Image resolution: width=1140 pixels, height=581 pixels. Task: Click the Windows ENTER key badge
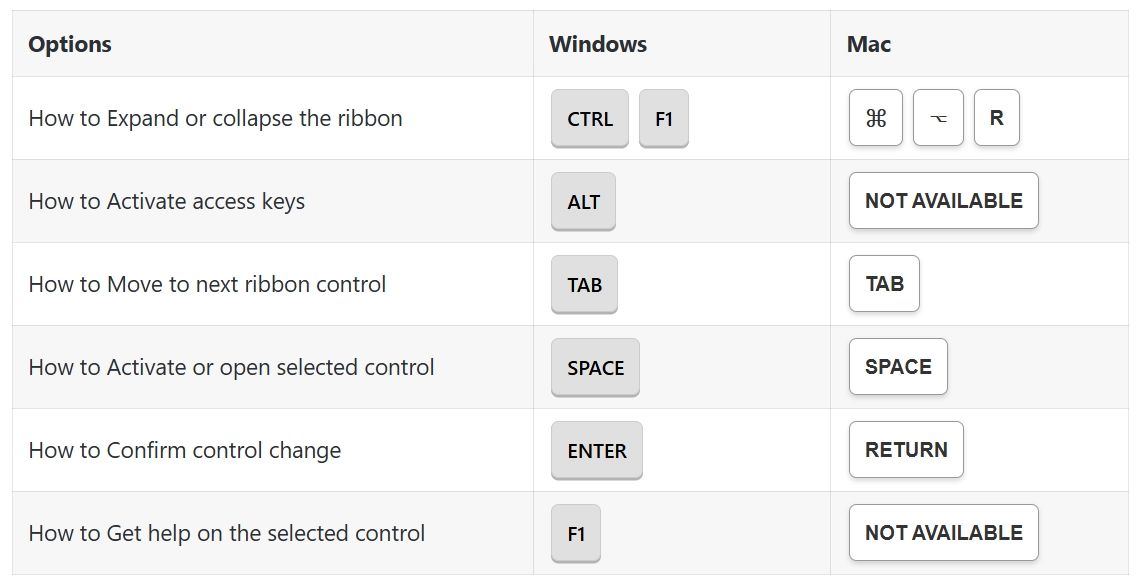click(597, 450)
